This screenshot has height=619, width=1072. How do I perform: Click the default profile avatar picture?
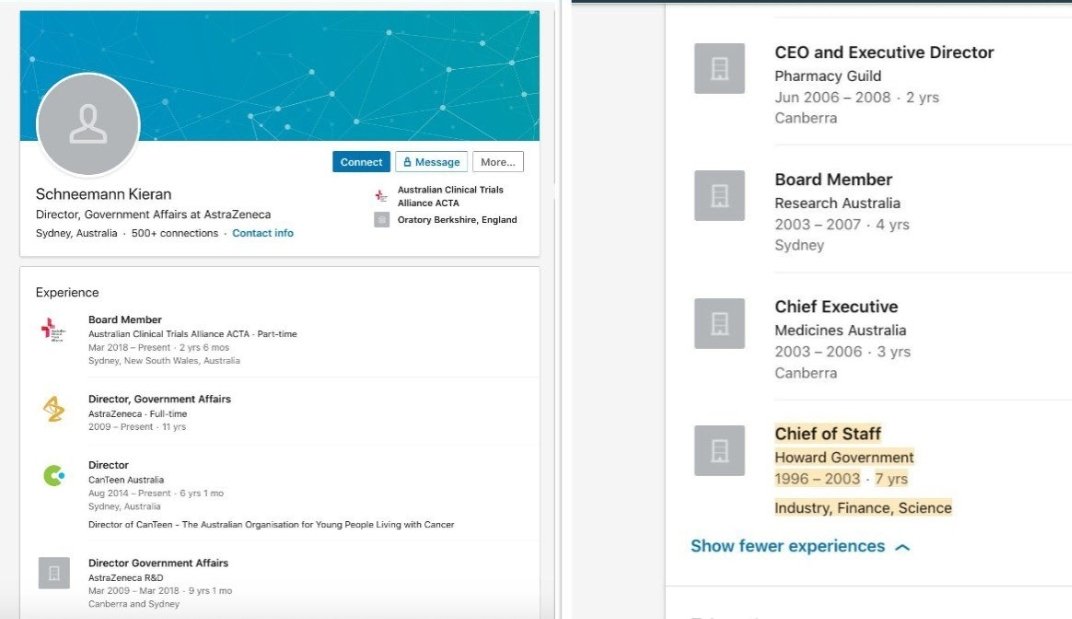tap(88, 124)
